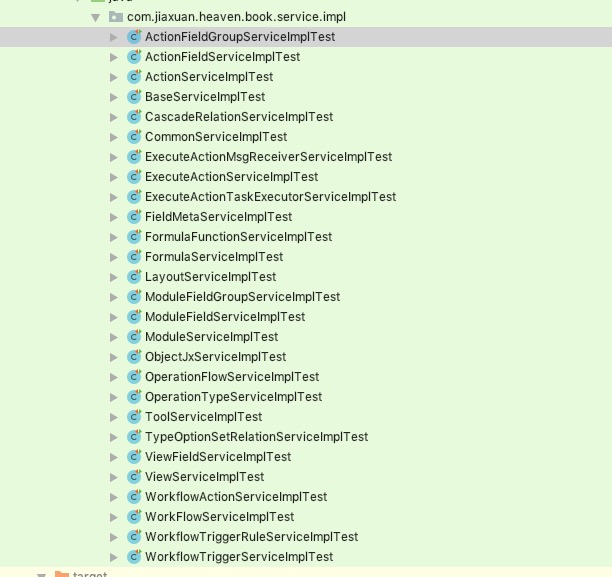The height and width of the screenshot is (577, 612).
Task: Select ExecuteActionTaskExecutorServiceImplTest class name
Action: click(x=270, y=197)
